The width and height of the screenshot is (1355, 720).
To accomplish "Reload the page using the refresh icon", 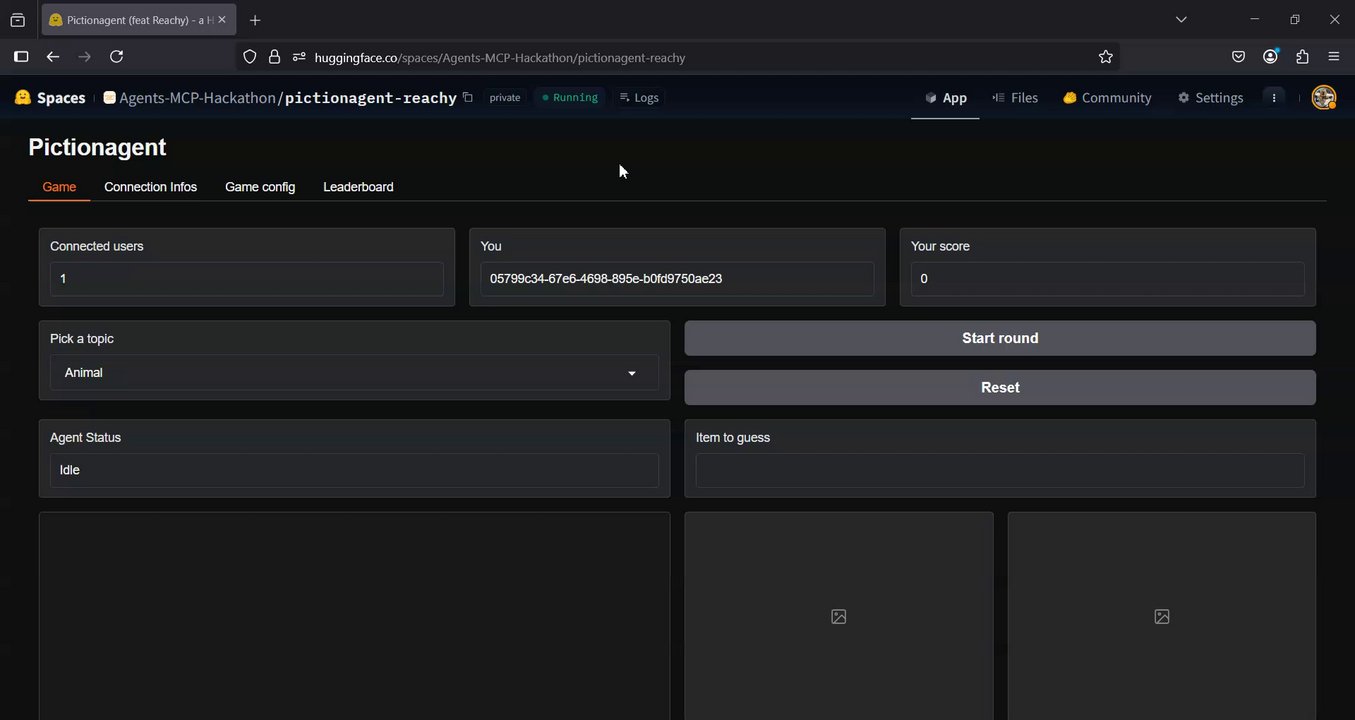I will click(116, 57).
